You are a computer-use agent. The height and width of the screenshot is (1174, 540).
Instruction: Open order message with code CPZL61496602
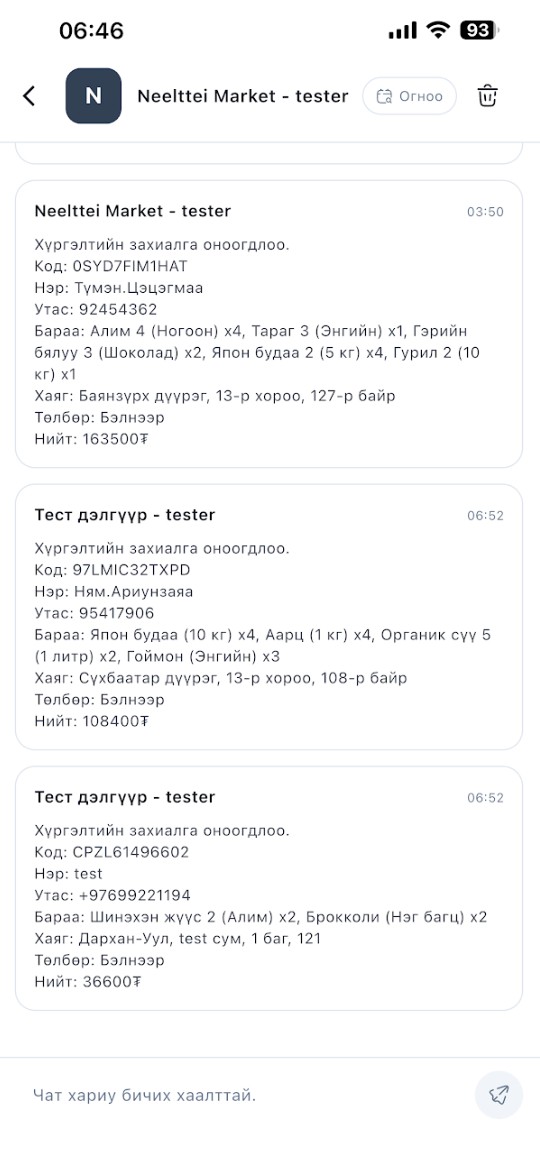click(x=269, y=888)
